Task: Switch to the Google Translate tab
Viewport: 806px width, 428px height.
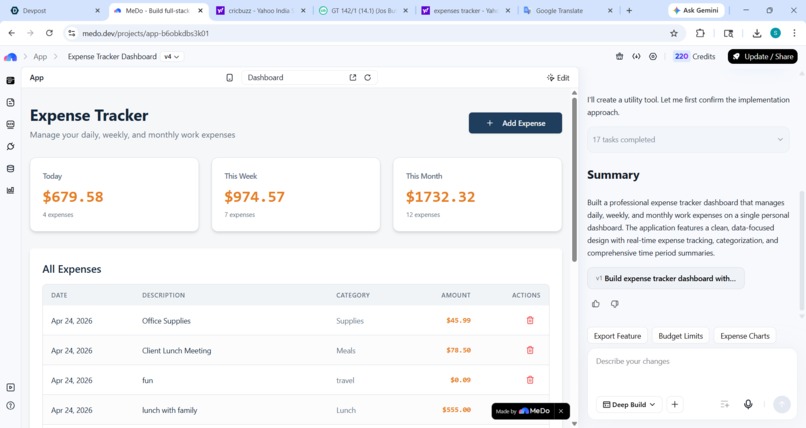Action: pyautogui.click(x=568, y=10)
